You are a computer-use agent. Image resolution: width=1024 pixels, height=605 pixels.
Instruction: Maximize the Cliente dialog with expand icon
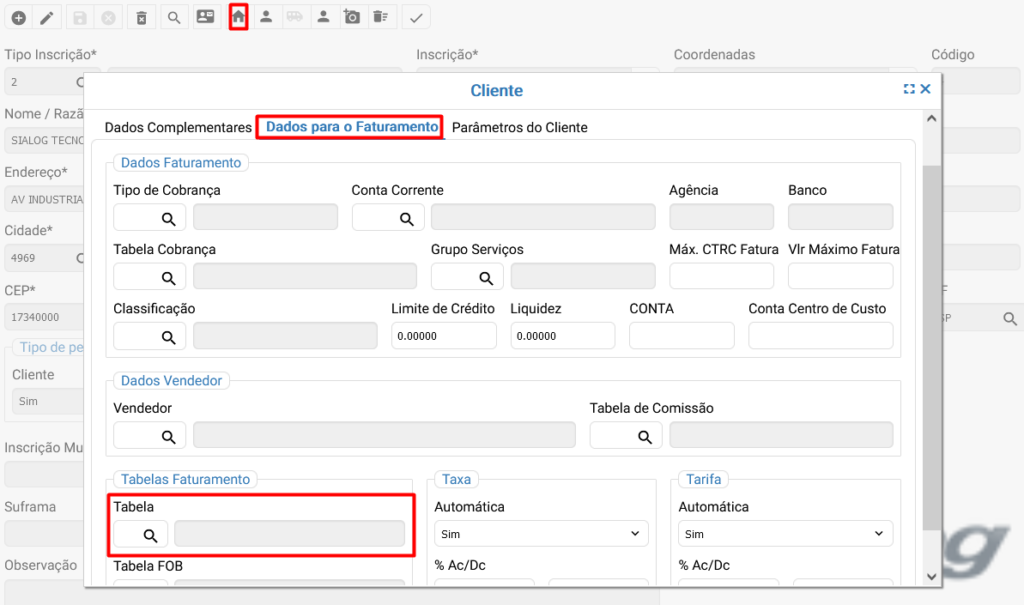pyautogui.click(x=909, y=89)
